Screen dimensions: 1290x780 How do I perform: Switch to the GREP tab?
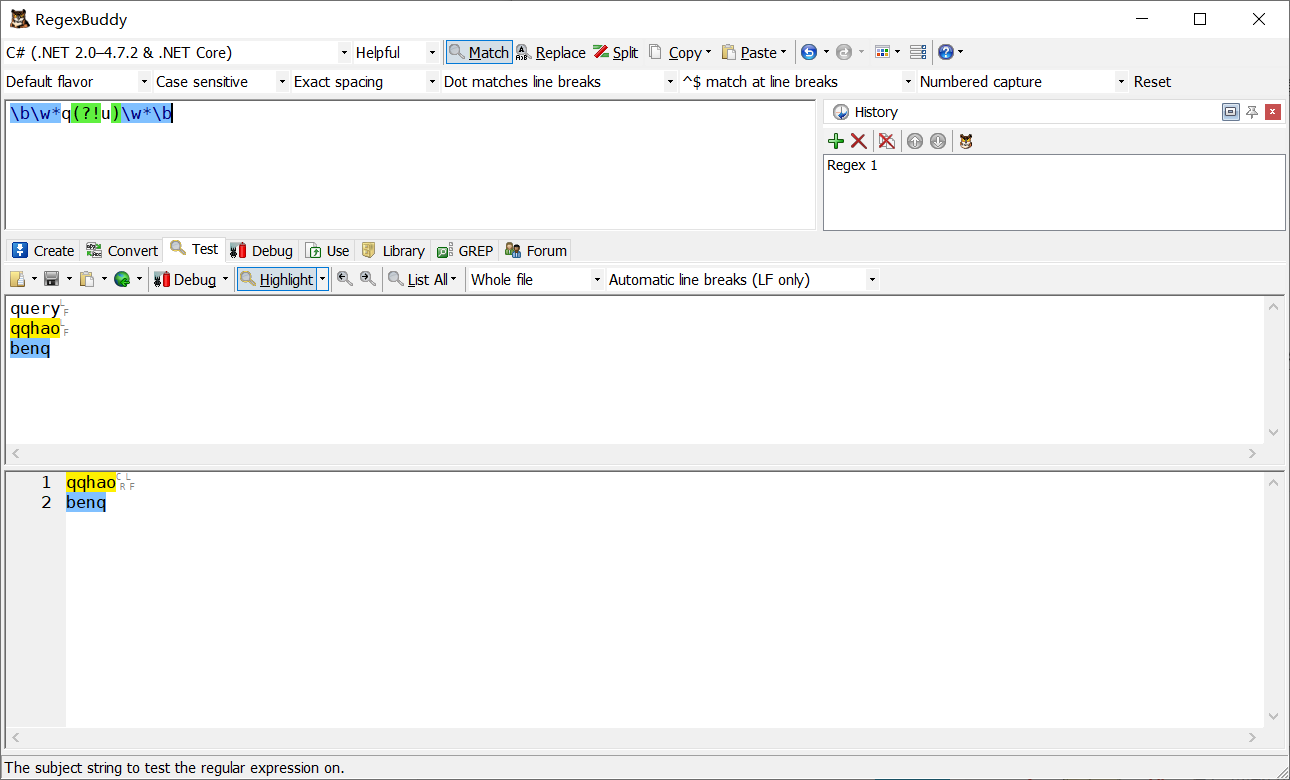tap(465, 250)
